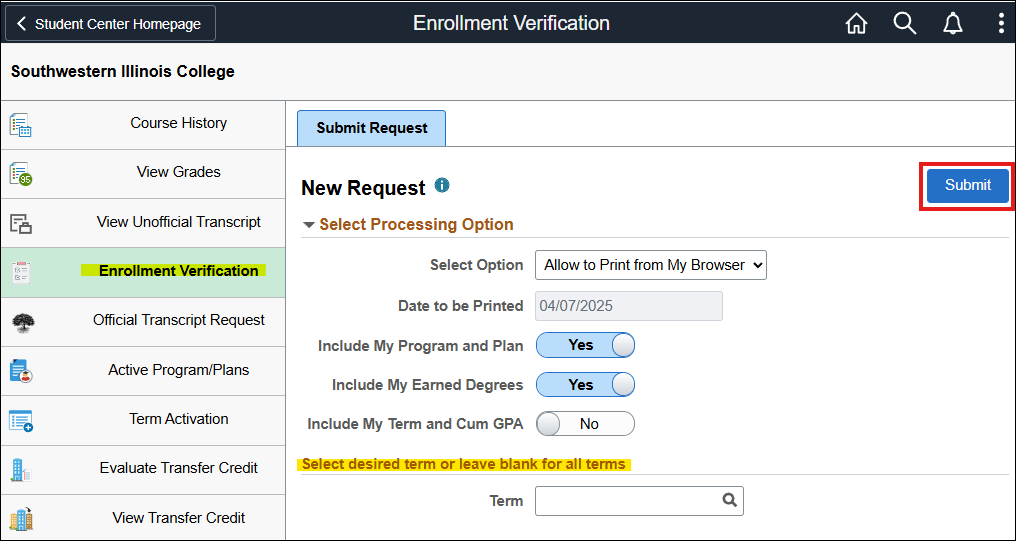Click the View Grades sidebar icon
Viewport: 1016px width, 541px height.
(x=21, y=174)
